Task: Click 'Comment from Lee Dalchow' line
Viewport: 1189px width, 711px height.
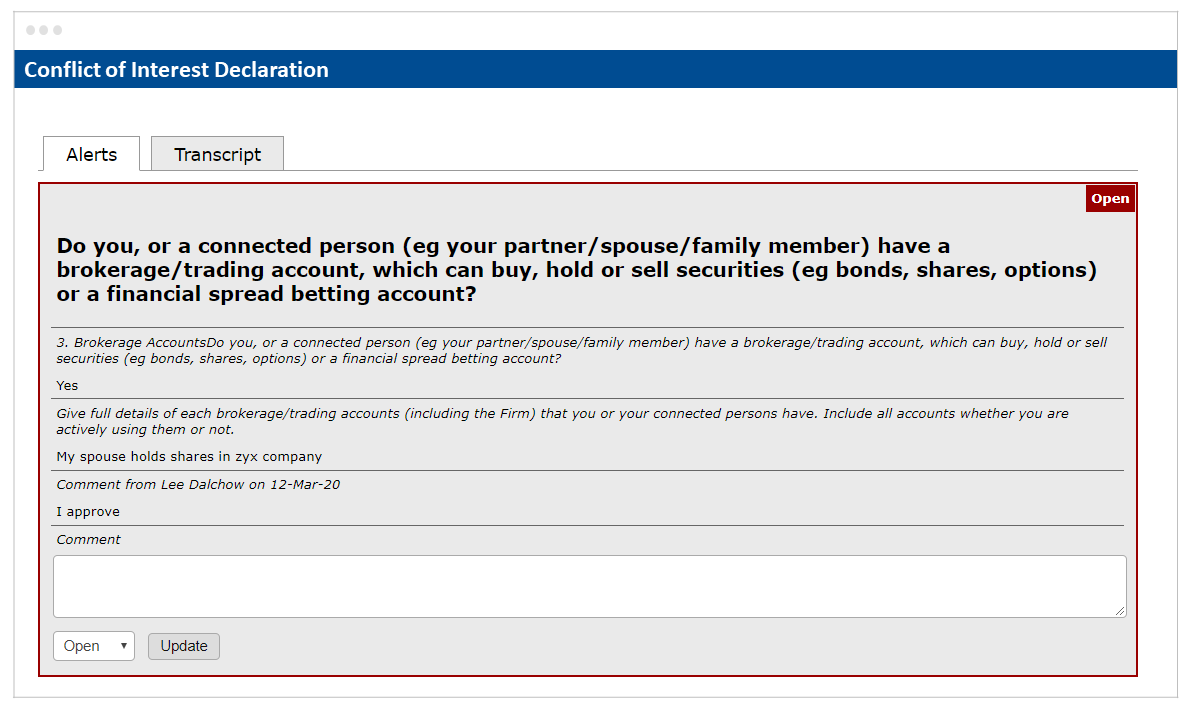Action: [198, 484]
